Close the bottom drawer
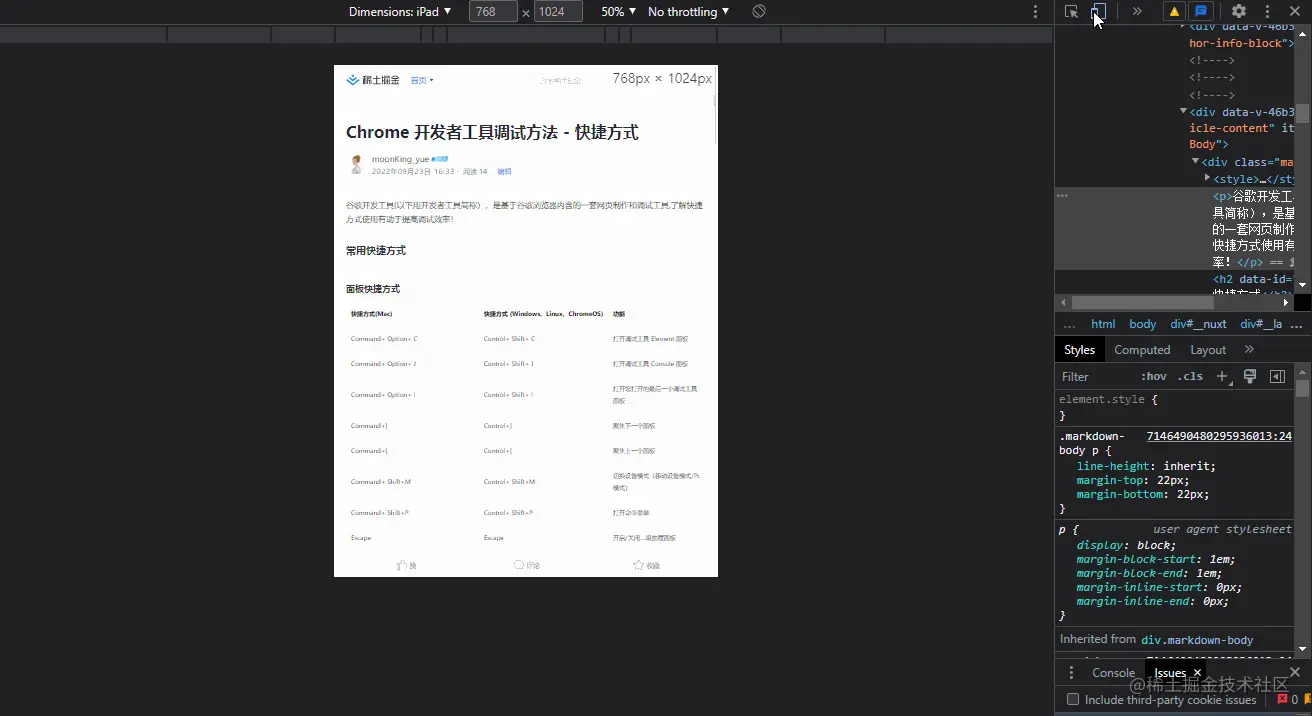Viewport: 1312px width, 716px height. pos(1295,673)
